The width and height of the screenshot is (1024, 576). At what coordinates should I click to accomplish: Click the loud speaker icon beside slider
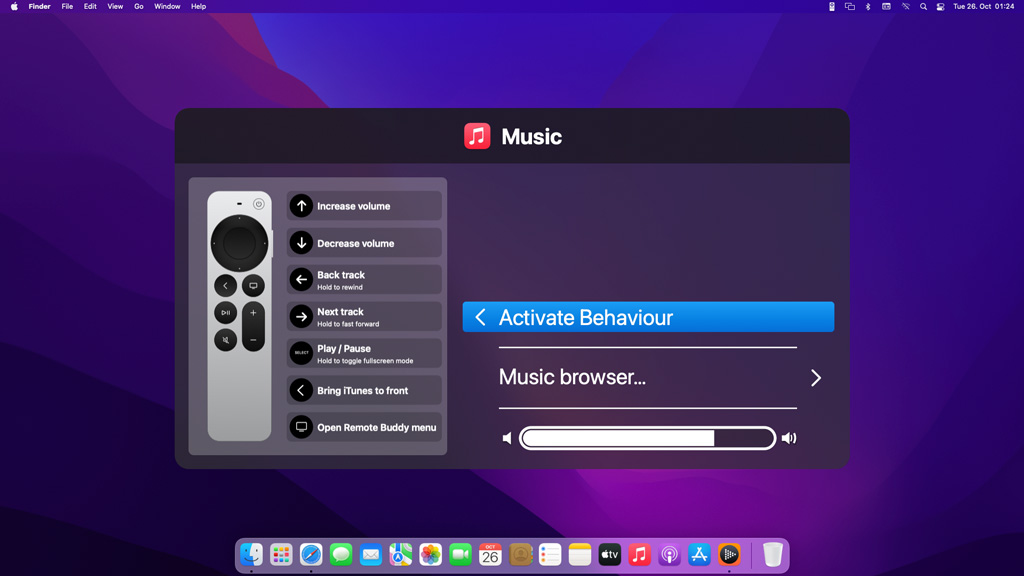point(789,438)
